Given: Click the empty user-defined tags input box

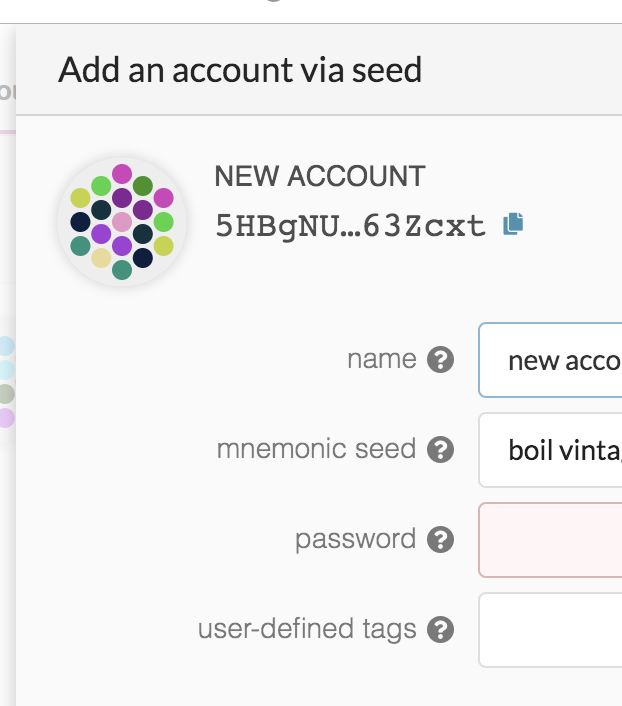Looking at the screenshot, I should click(x=550, y=630).
